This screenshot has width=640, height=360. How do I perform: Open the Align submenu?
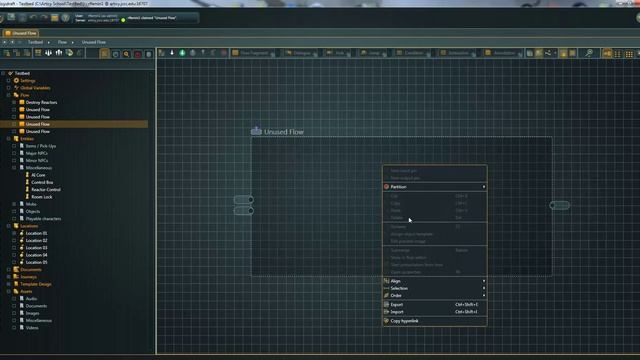(435, 281)
